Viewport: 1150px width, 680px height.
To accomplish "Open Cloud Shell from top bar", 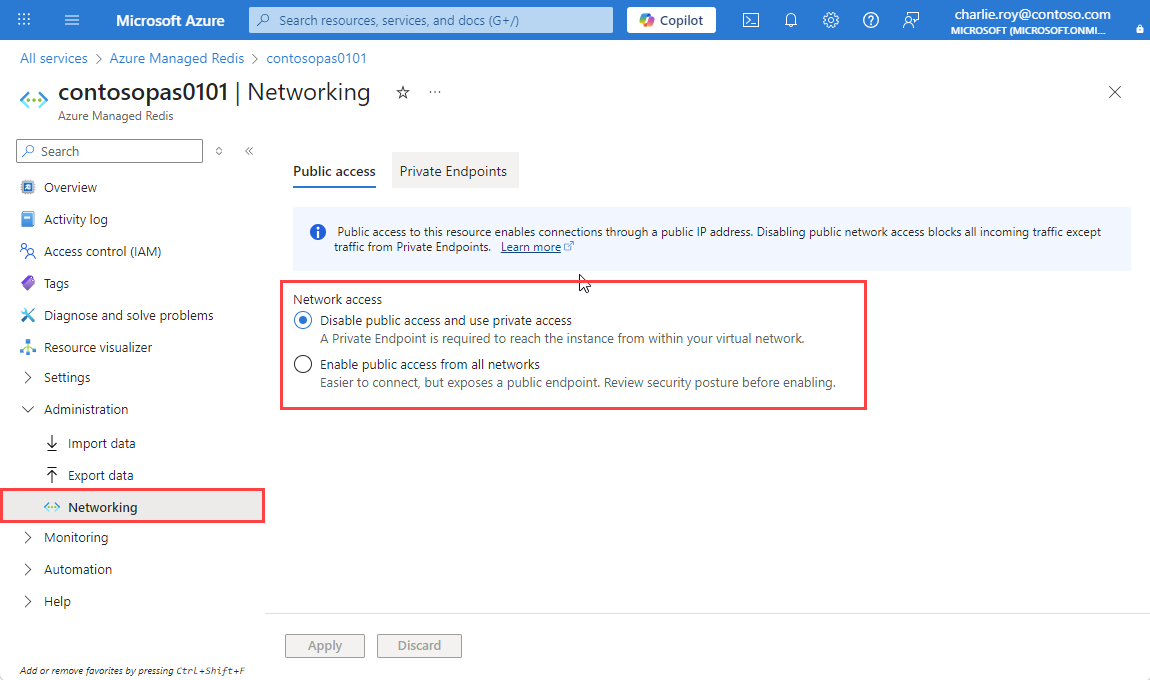I will (x=751, y=20).
